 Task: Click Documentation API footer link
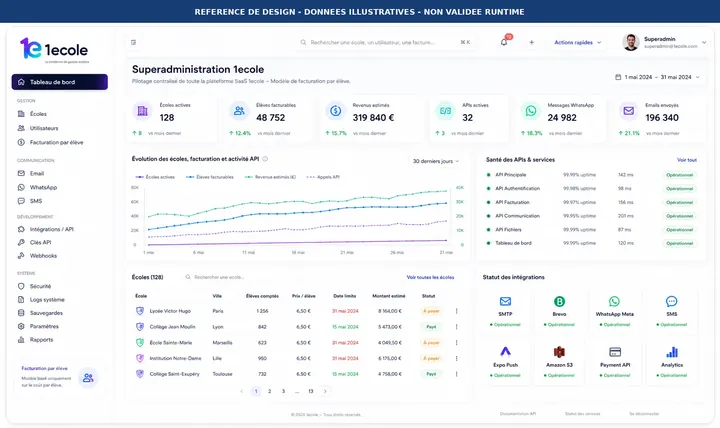518,414
